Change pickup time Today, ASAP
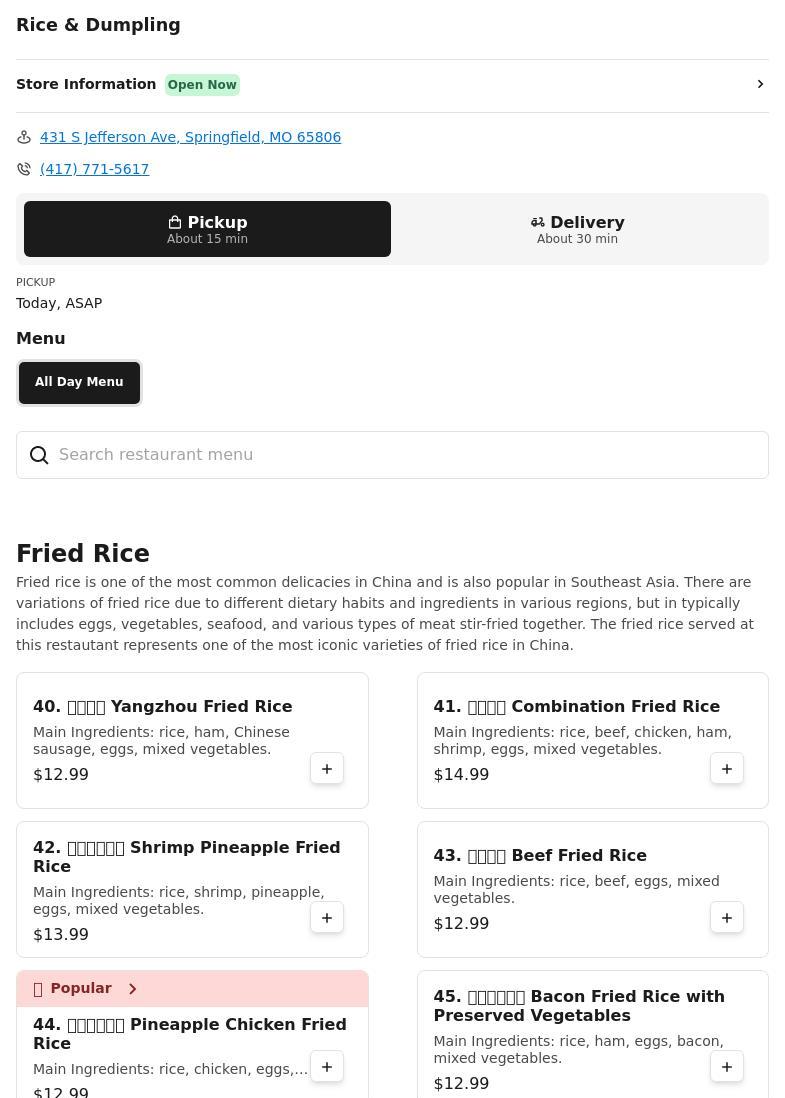This screenshot has width=785, height=1098. 59,303
